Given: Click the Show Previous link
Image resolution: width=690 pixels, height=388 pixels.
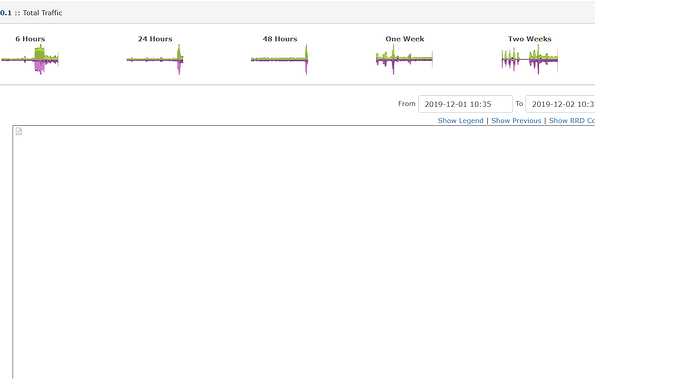Looking at the screenshot, I should (516, 121).
